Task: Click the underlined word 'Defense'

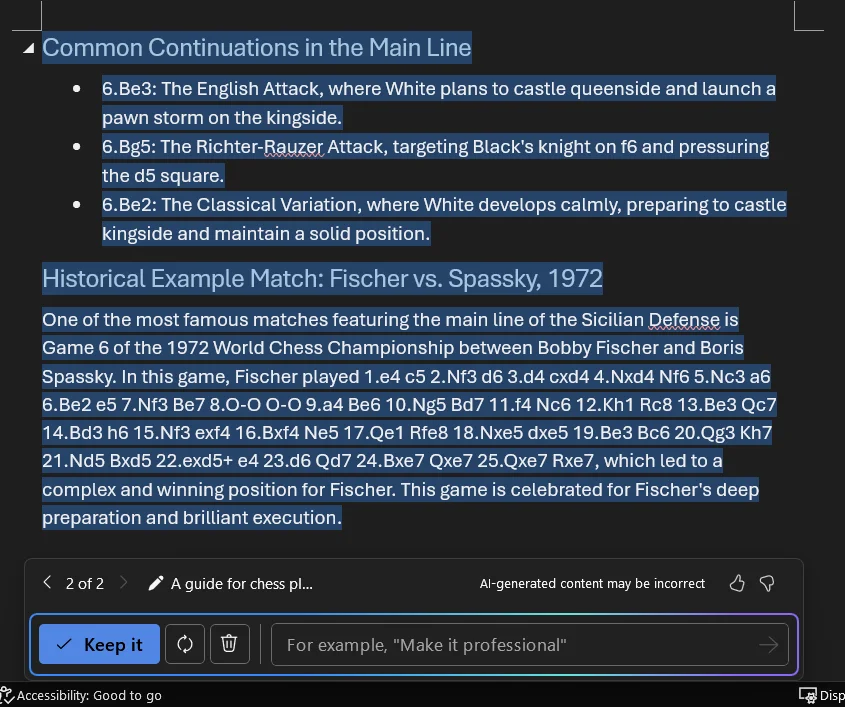Action: tap(684, 320)
